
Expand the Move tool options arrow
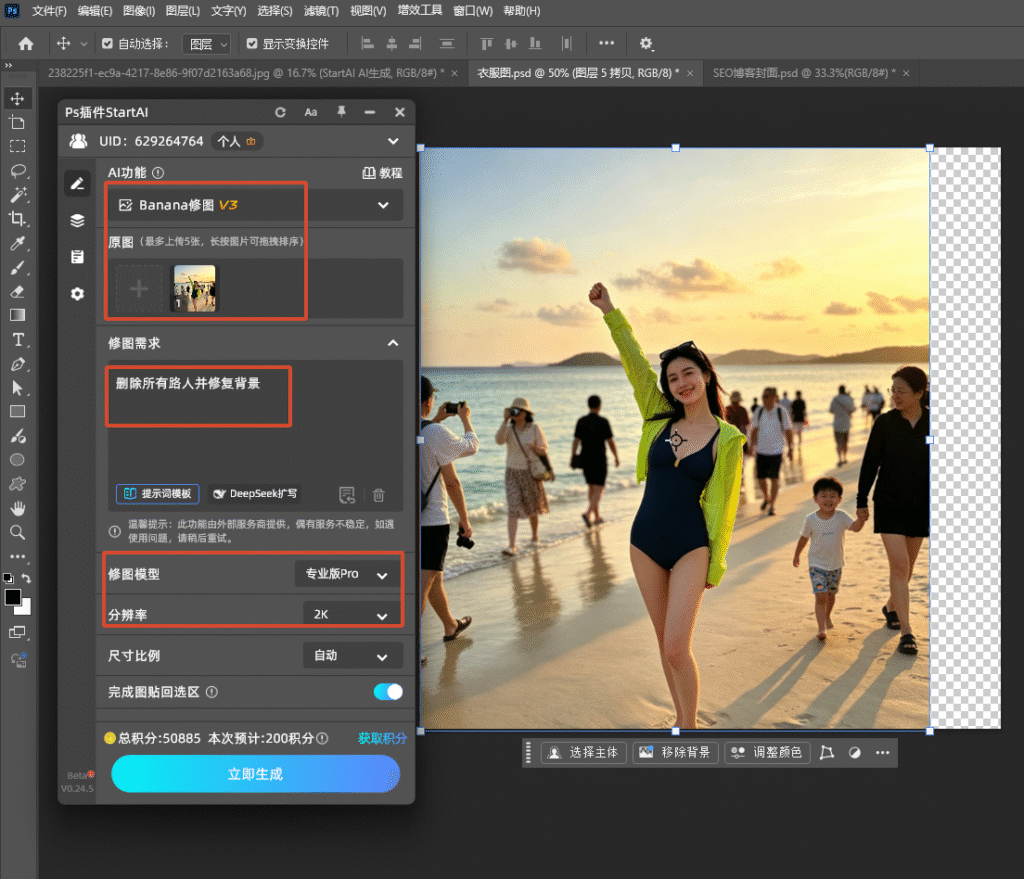point(84,44)
